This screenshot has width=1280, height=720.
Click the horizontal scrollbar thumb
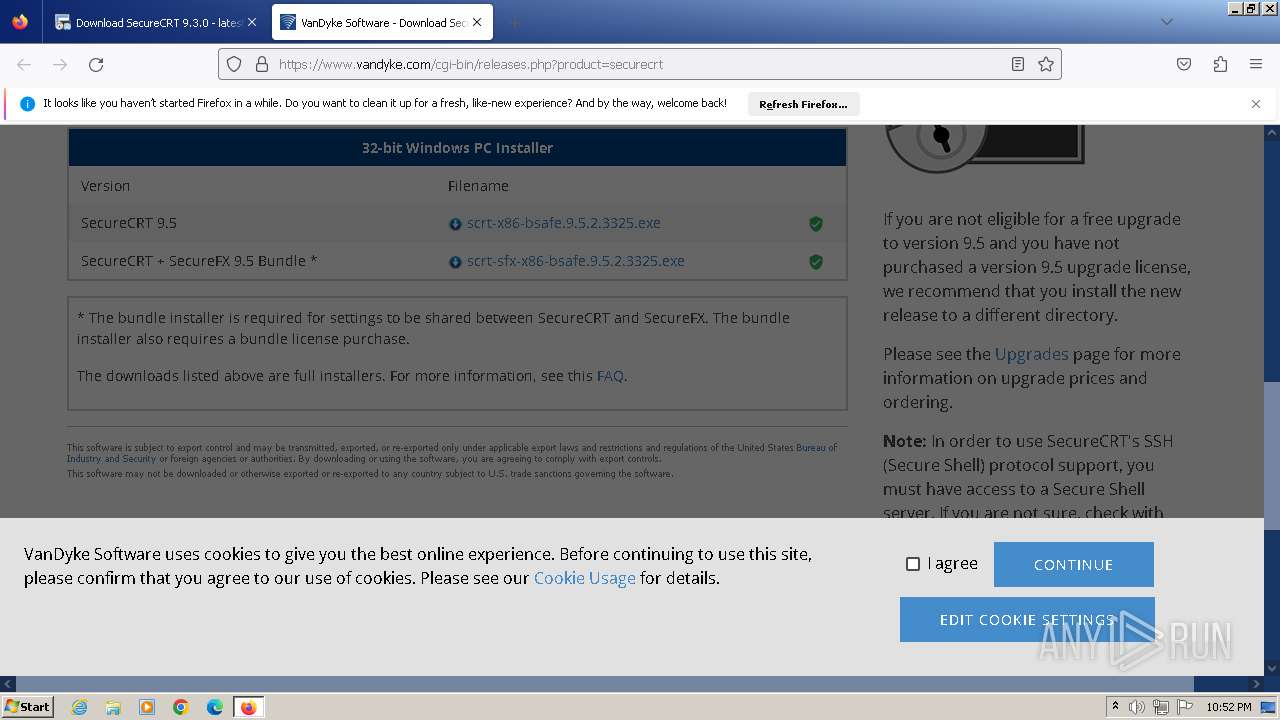(x=604, y=684)
